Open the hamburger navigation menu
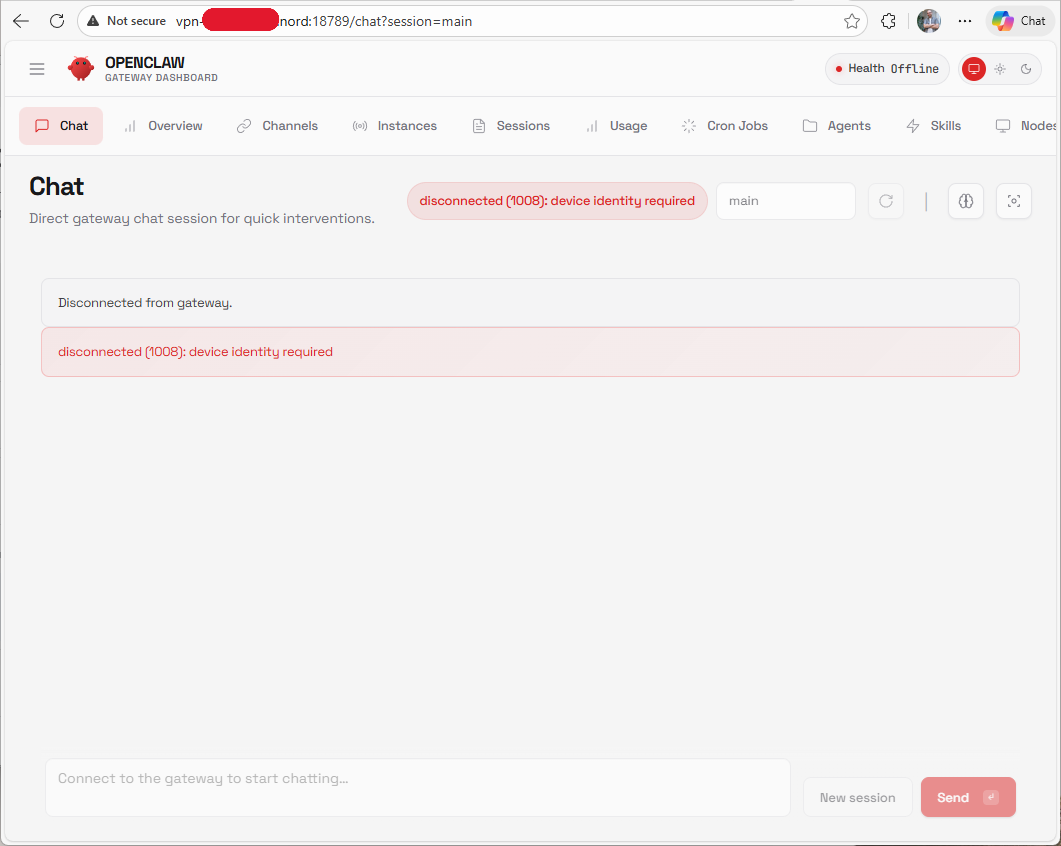Screen dimensions: 1061x846 click(x=37, y=69)
